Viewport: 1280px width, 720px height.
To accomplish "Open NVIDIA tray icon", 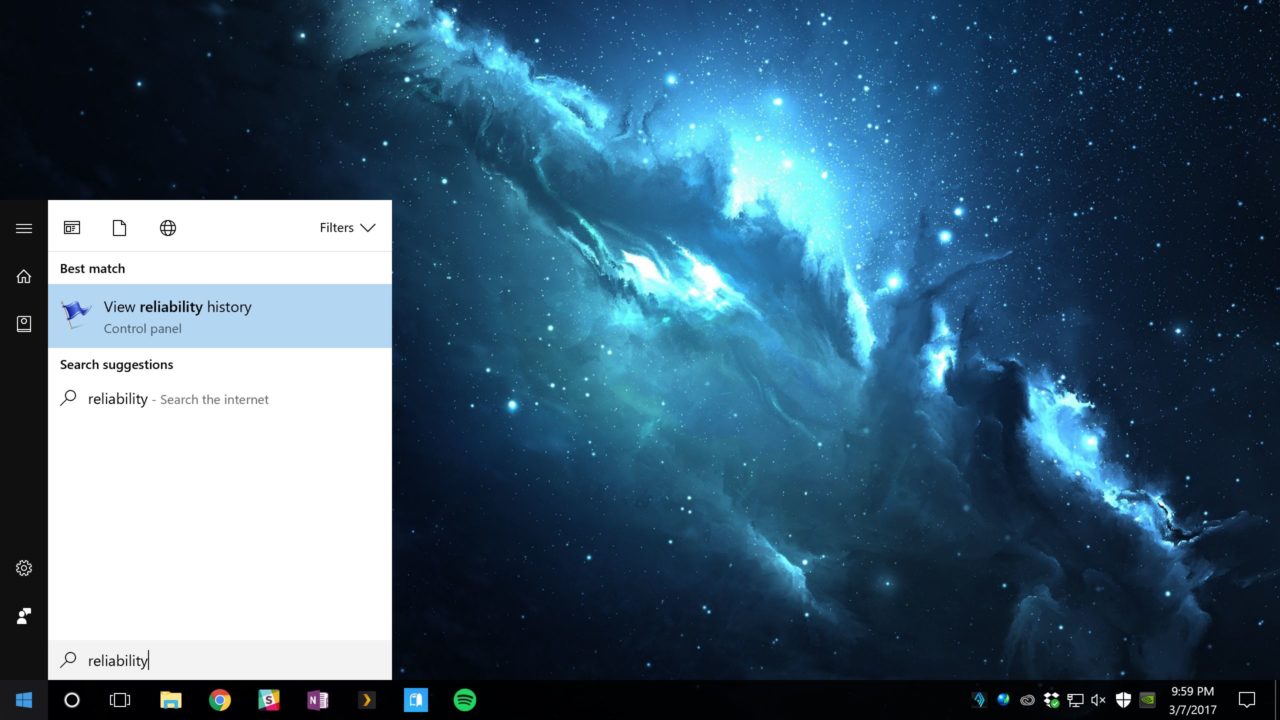I will [x=1147, y=700].
